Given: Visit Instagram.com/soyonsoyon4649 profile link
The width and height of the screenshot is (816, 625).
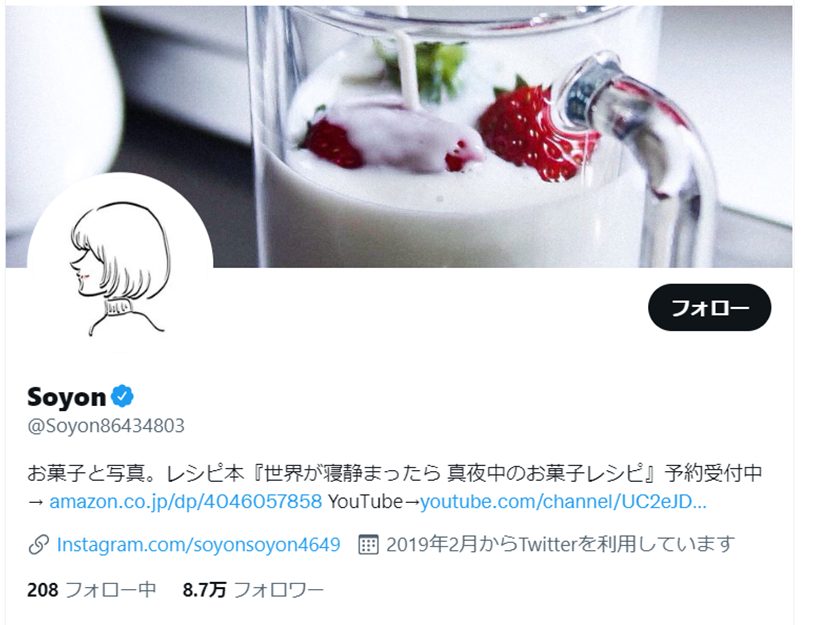Looking at the screenshot, I should [198, 544].
